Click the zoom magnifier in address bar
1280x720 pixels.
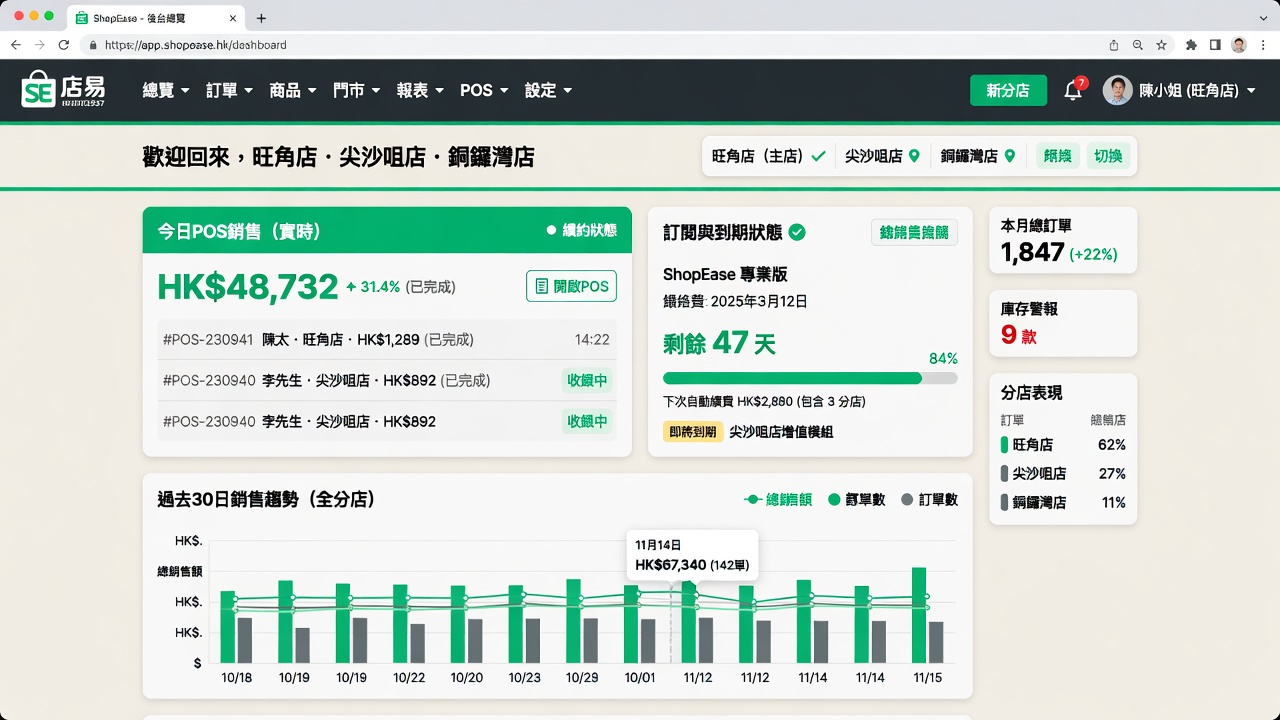(x=1138, y=45)
